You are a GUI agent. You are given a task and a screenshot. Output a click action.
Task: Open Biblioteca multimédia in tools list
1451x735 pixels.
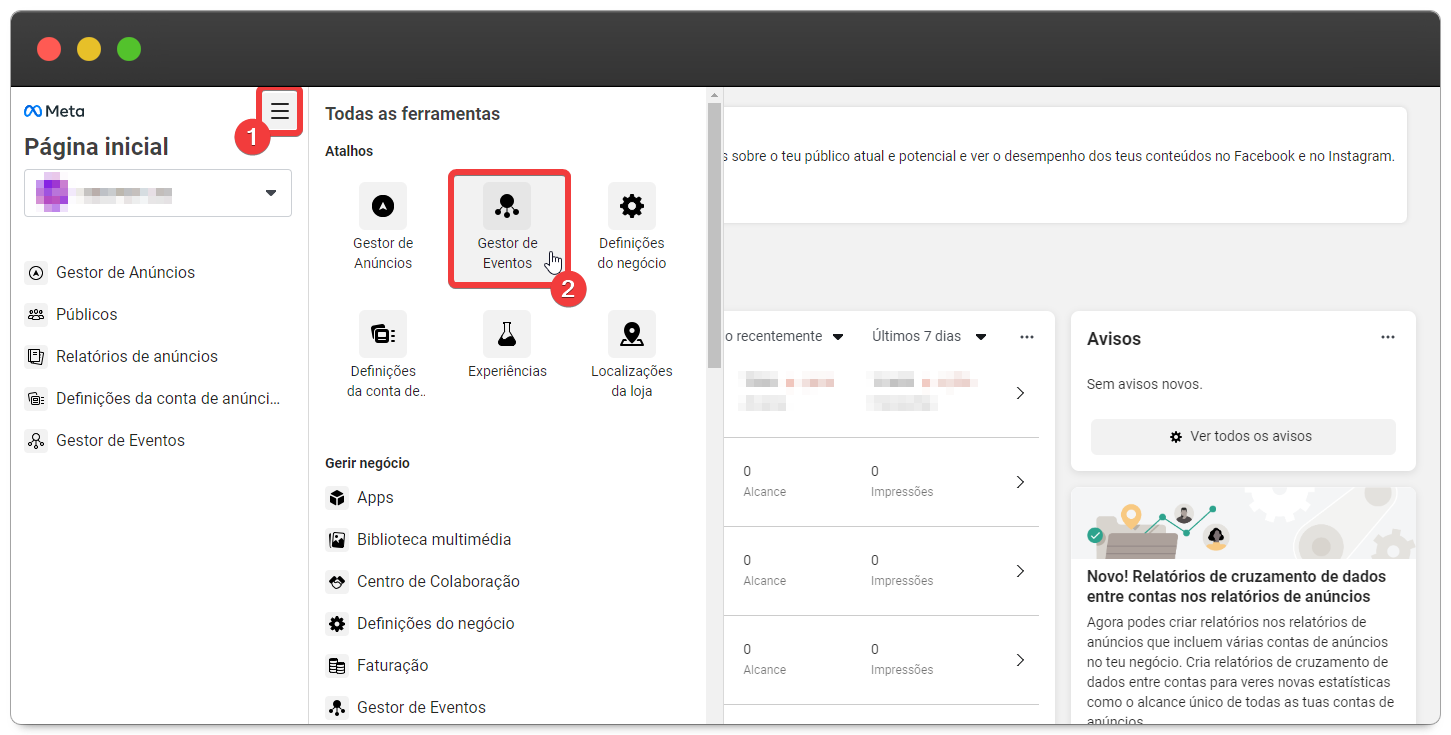coord(433,539)
